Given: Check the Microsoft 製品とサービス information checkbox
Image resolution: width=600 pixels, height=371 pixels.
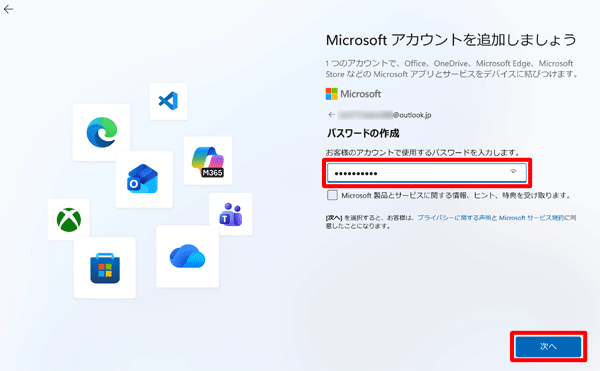Looking at the screenshot, I should pyautogui.click(x=332, y=195).
